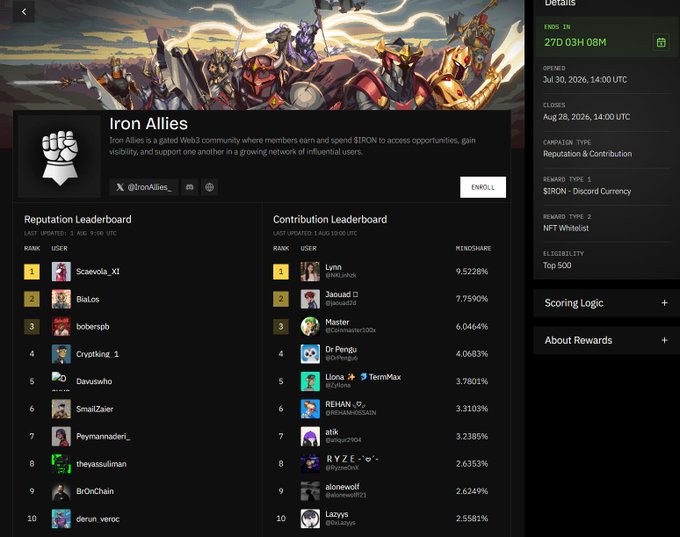Select user name Scaevola_XI
680x537 pixels.
(98, 272)
